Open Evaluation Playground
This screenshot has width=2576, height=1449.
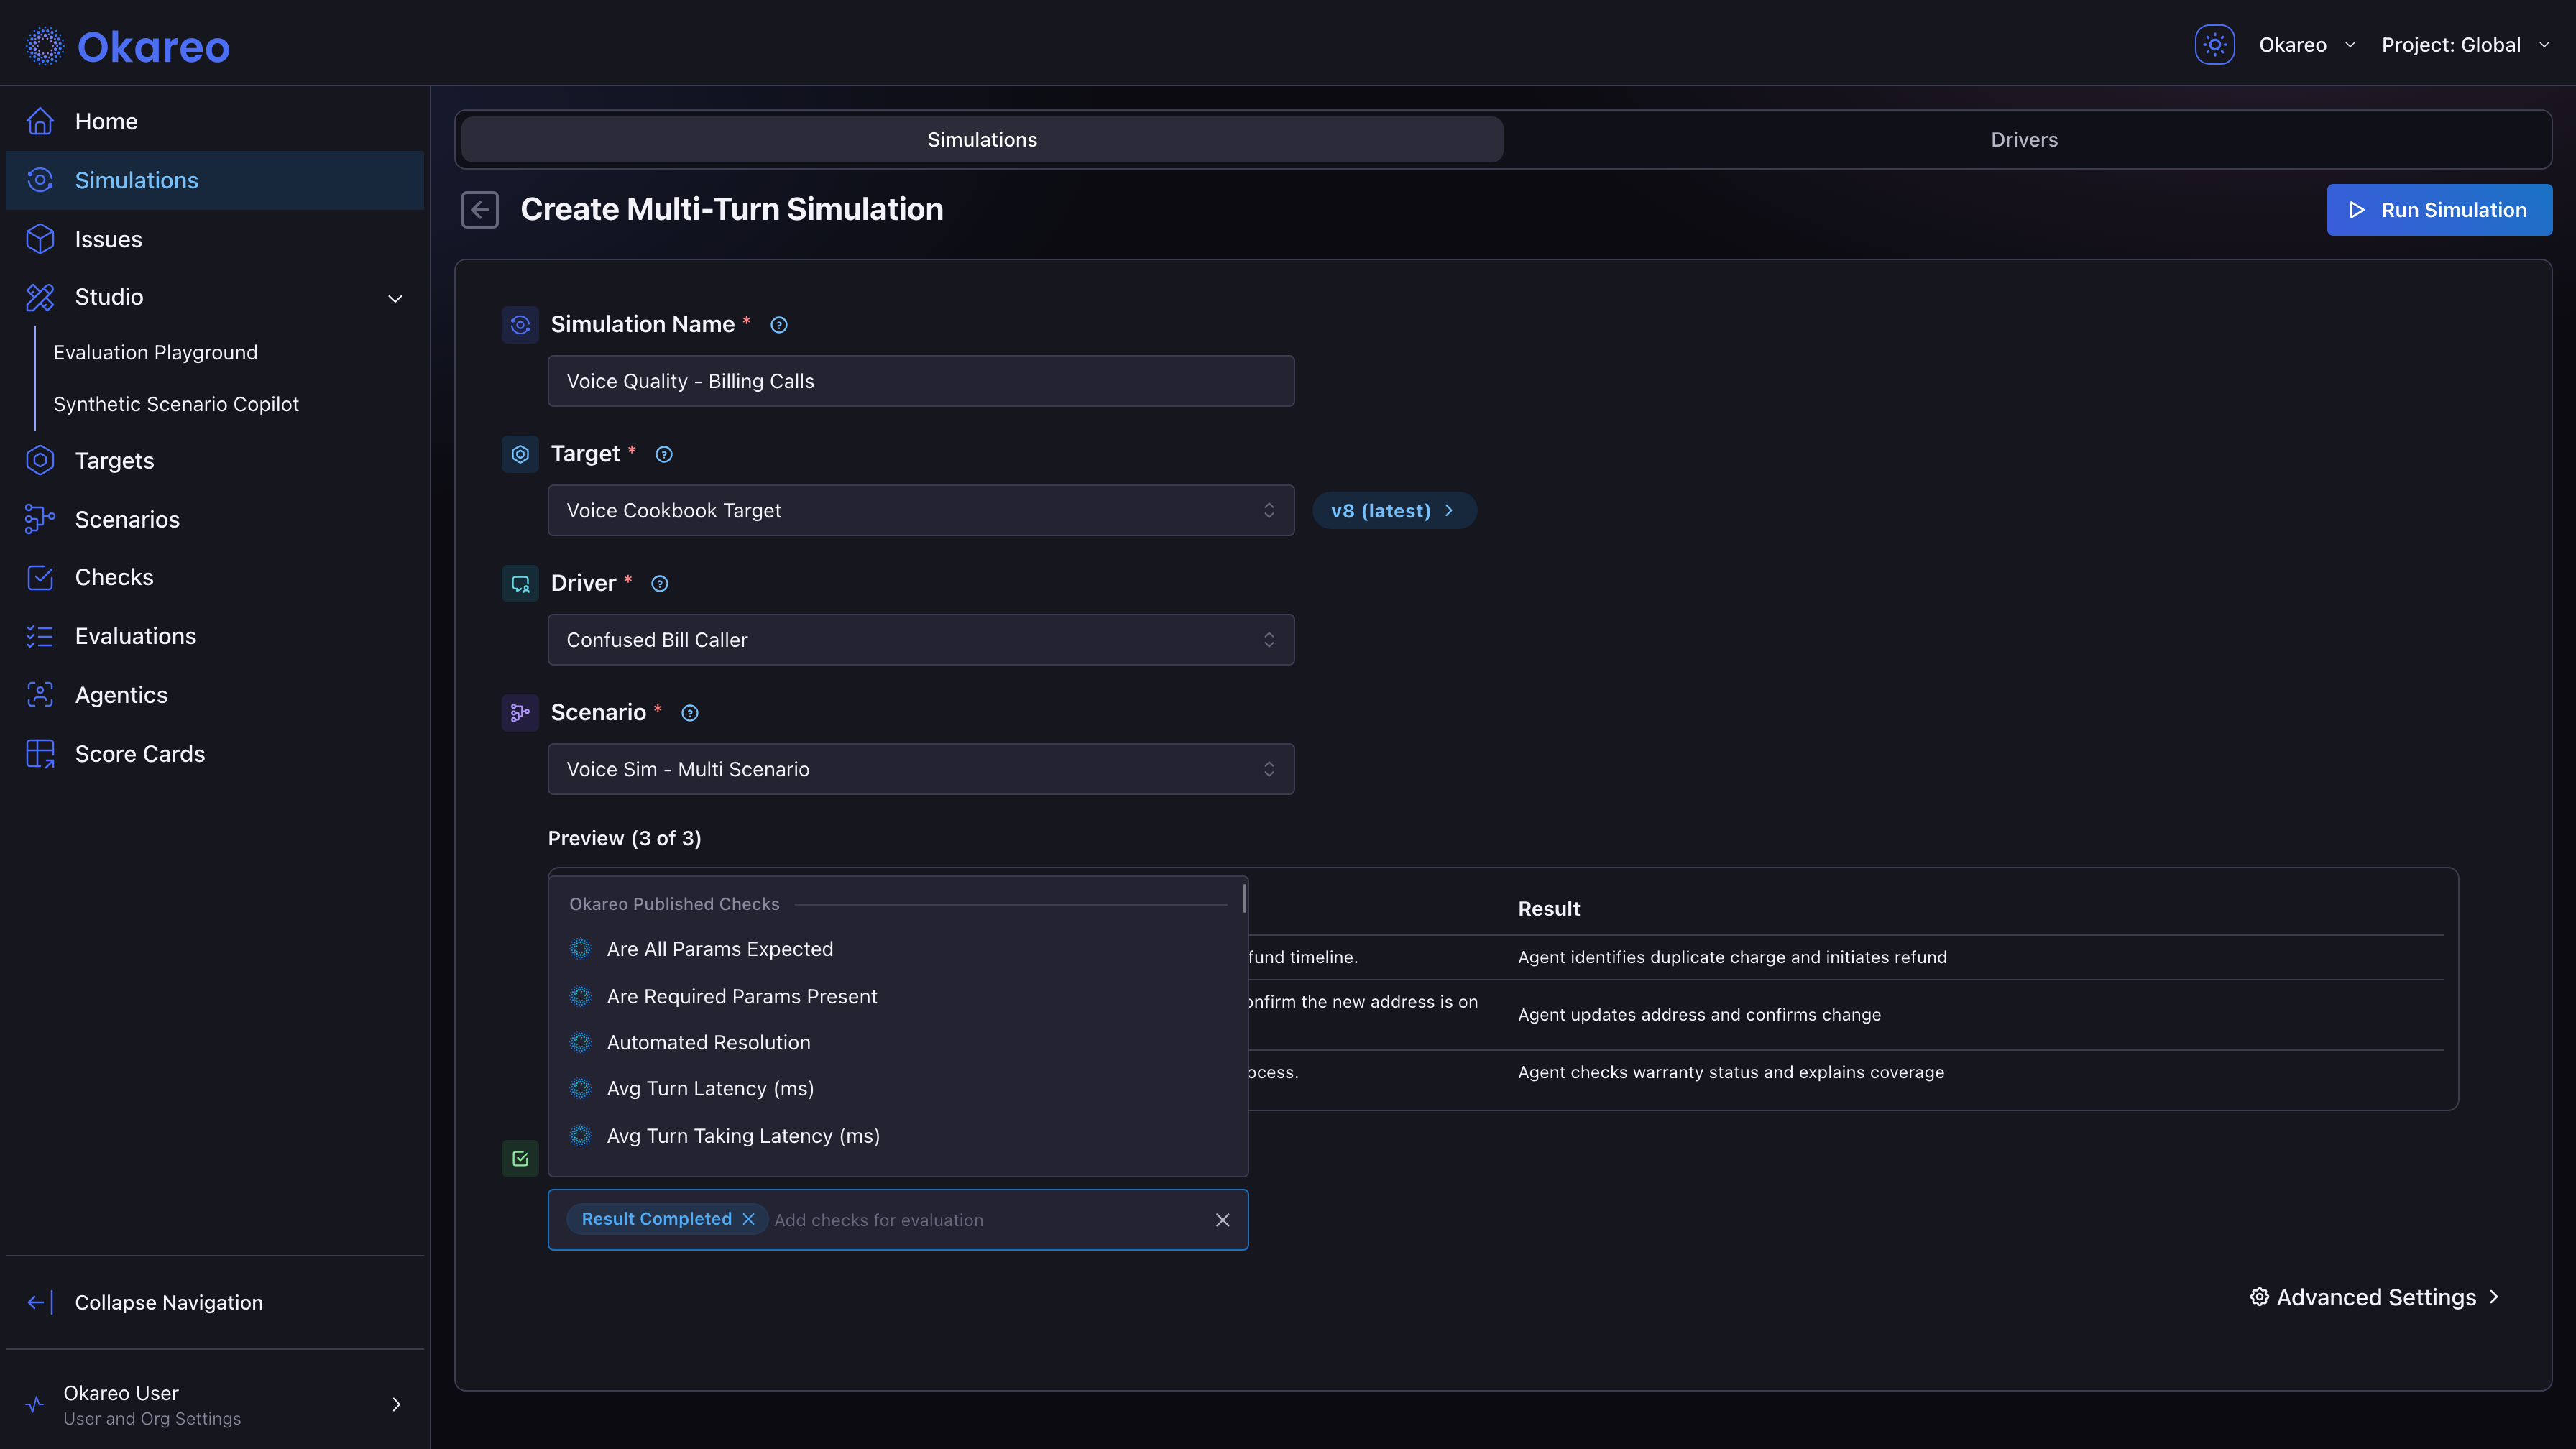155,352
